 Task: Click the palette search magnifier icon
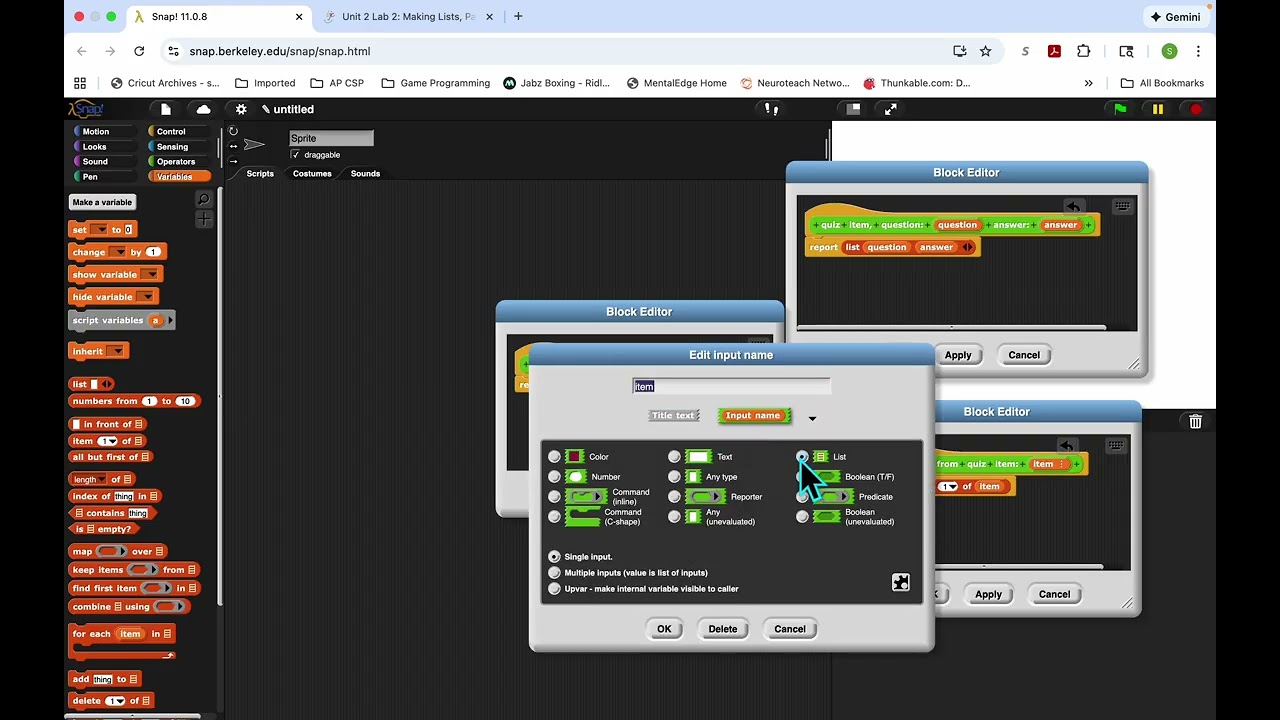coord(204,200)
